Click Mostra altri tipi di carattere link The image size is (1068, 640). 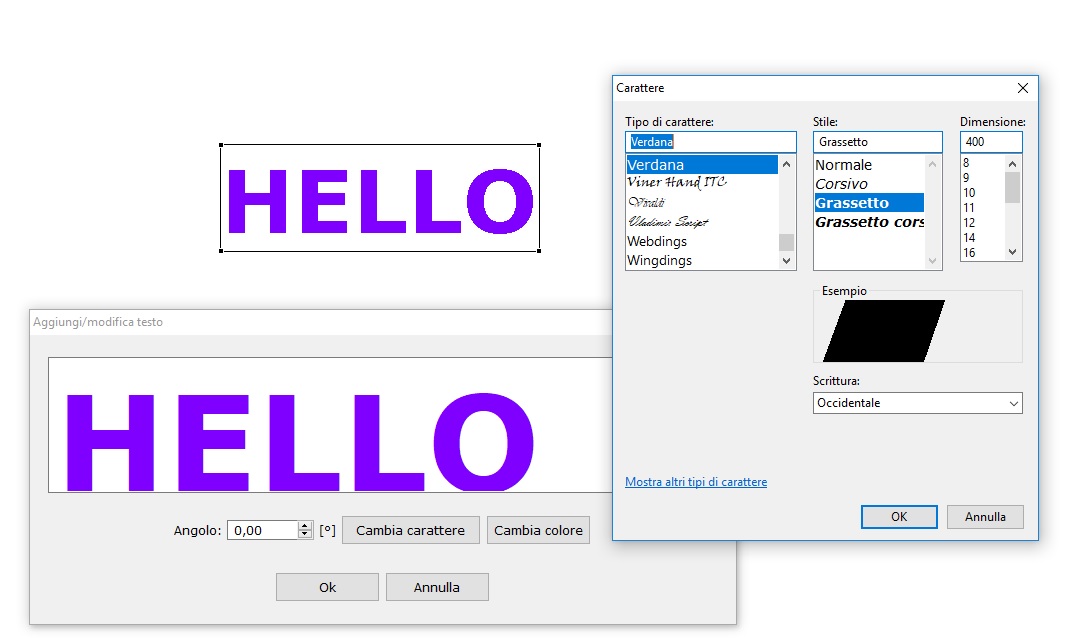[696, 482]
